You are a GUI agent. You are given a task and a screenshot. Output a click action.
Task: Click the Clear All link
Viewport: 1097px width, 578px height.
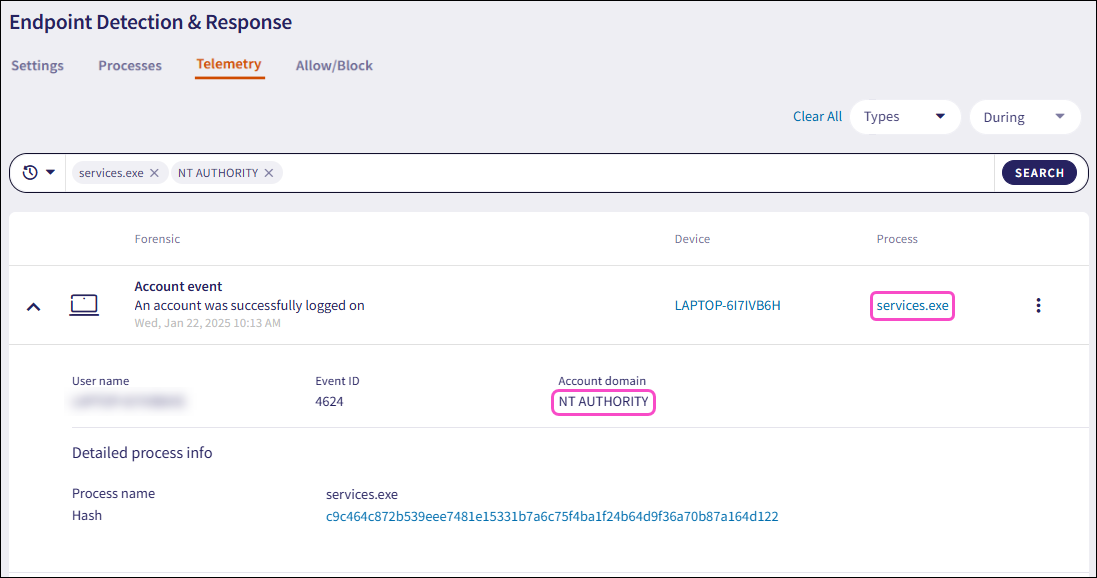[817, 117]
